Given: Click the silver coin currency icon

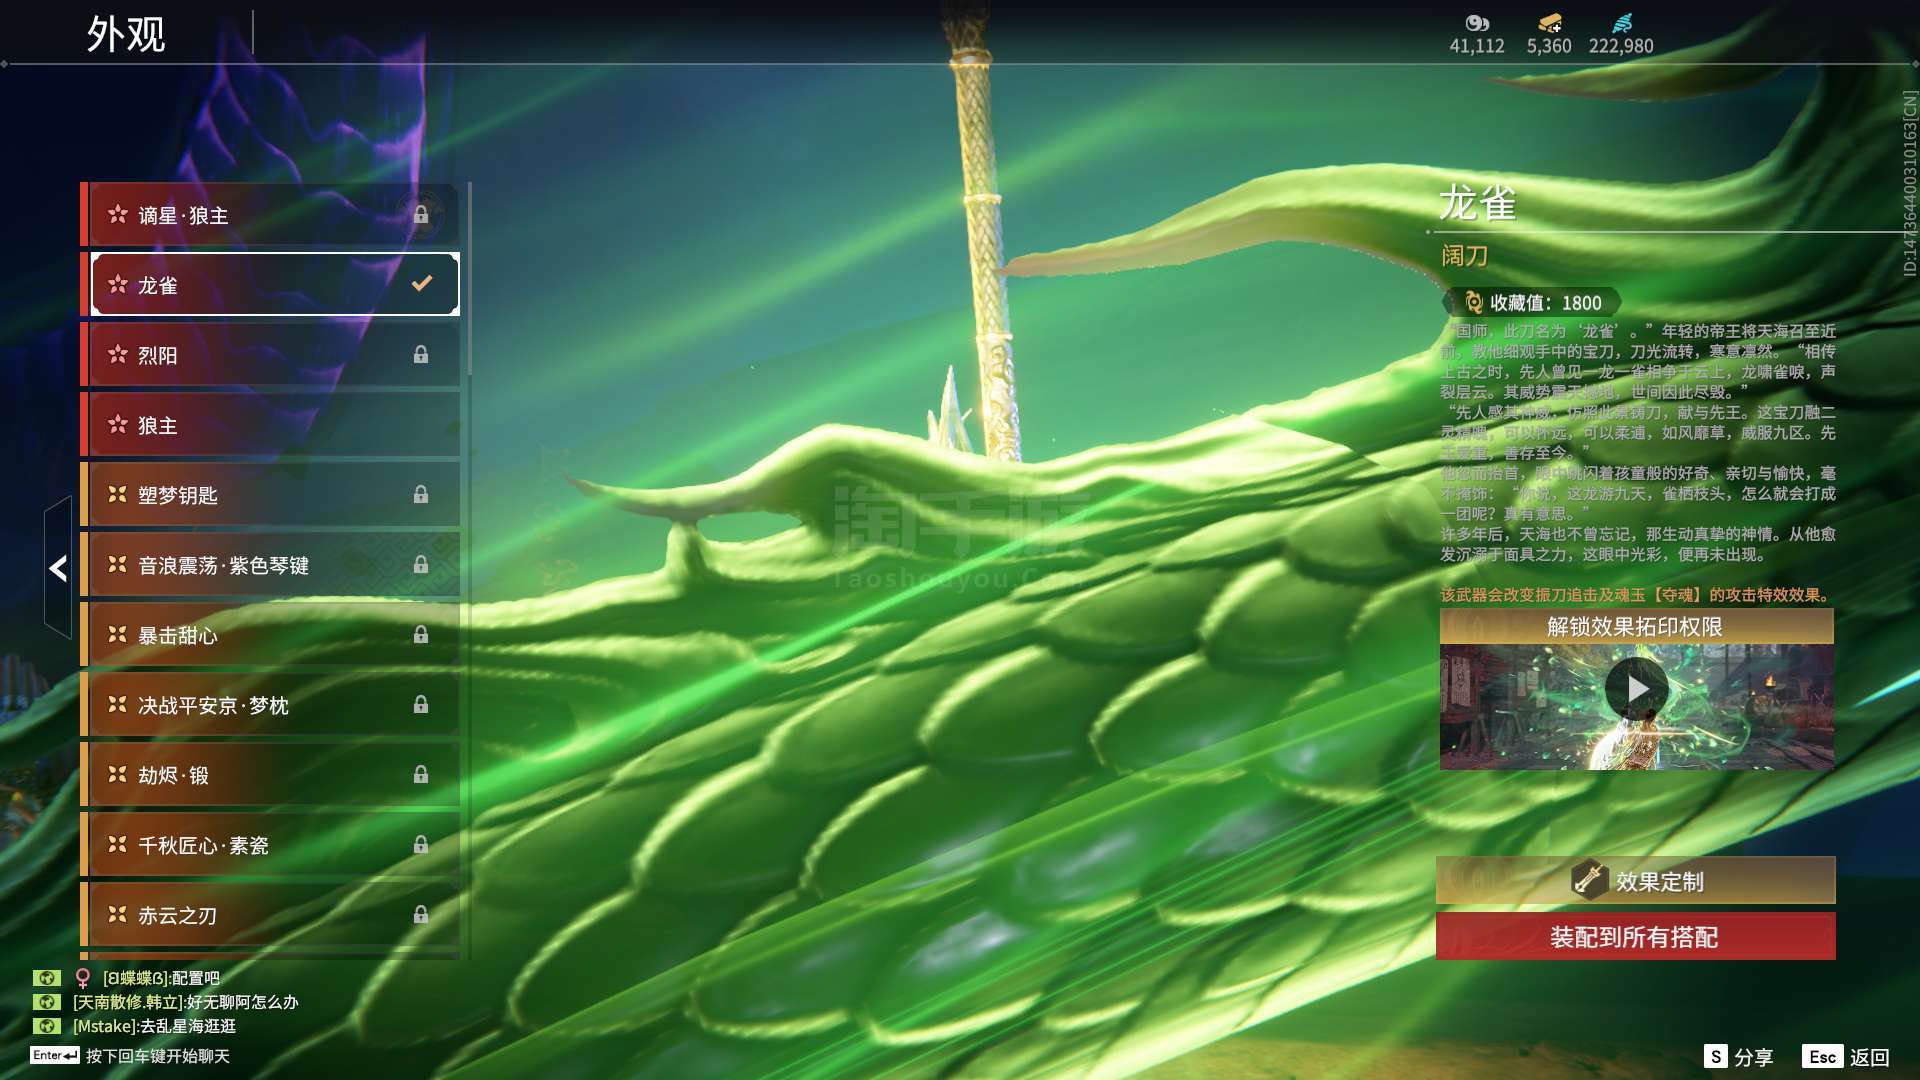Looking at the screenshot, I should pyautogui.click(x=1477, y=23).
